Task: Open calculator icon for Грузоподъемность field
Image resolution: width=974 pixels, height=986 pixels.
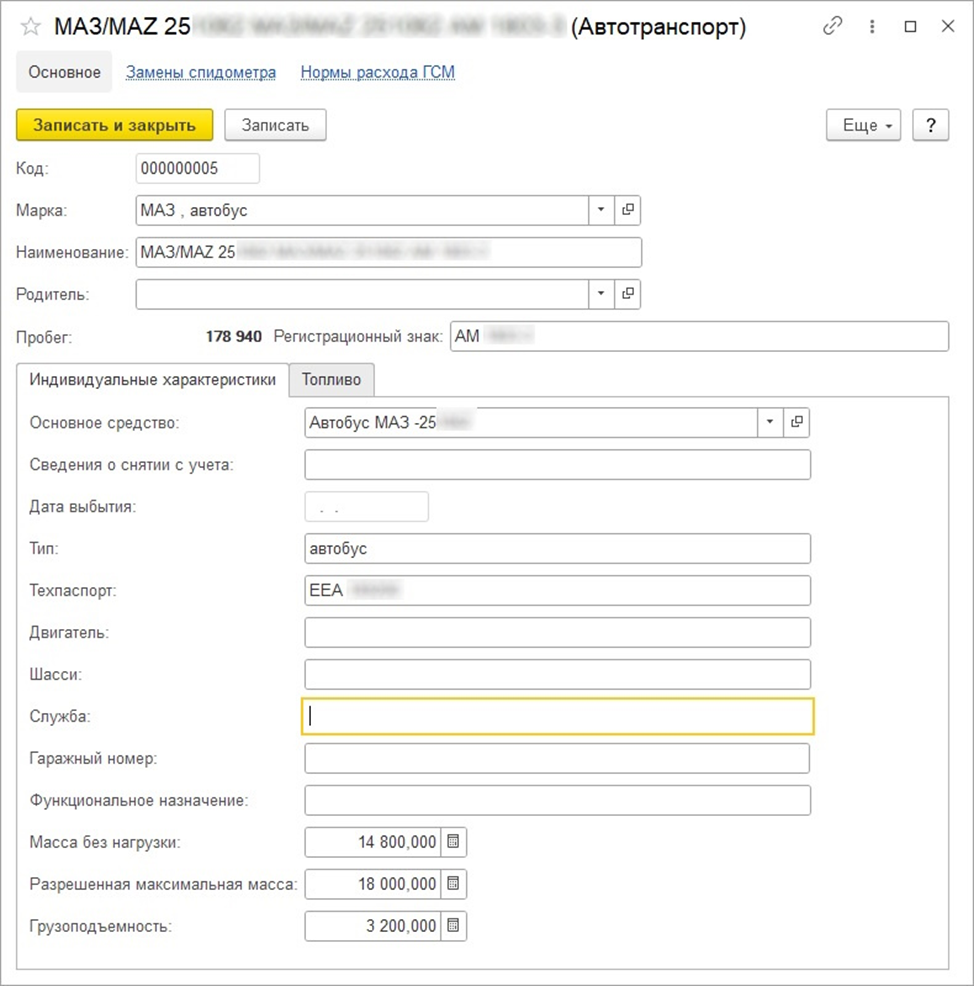Action: pos(453,926)
